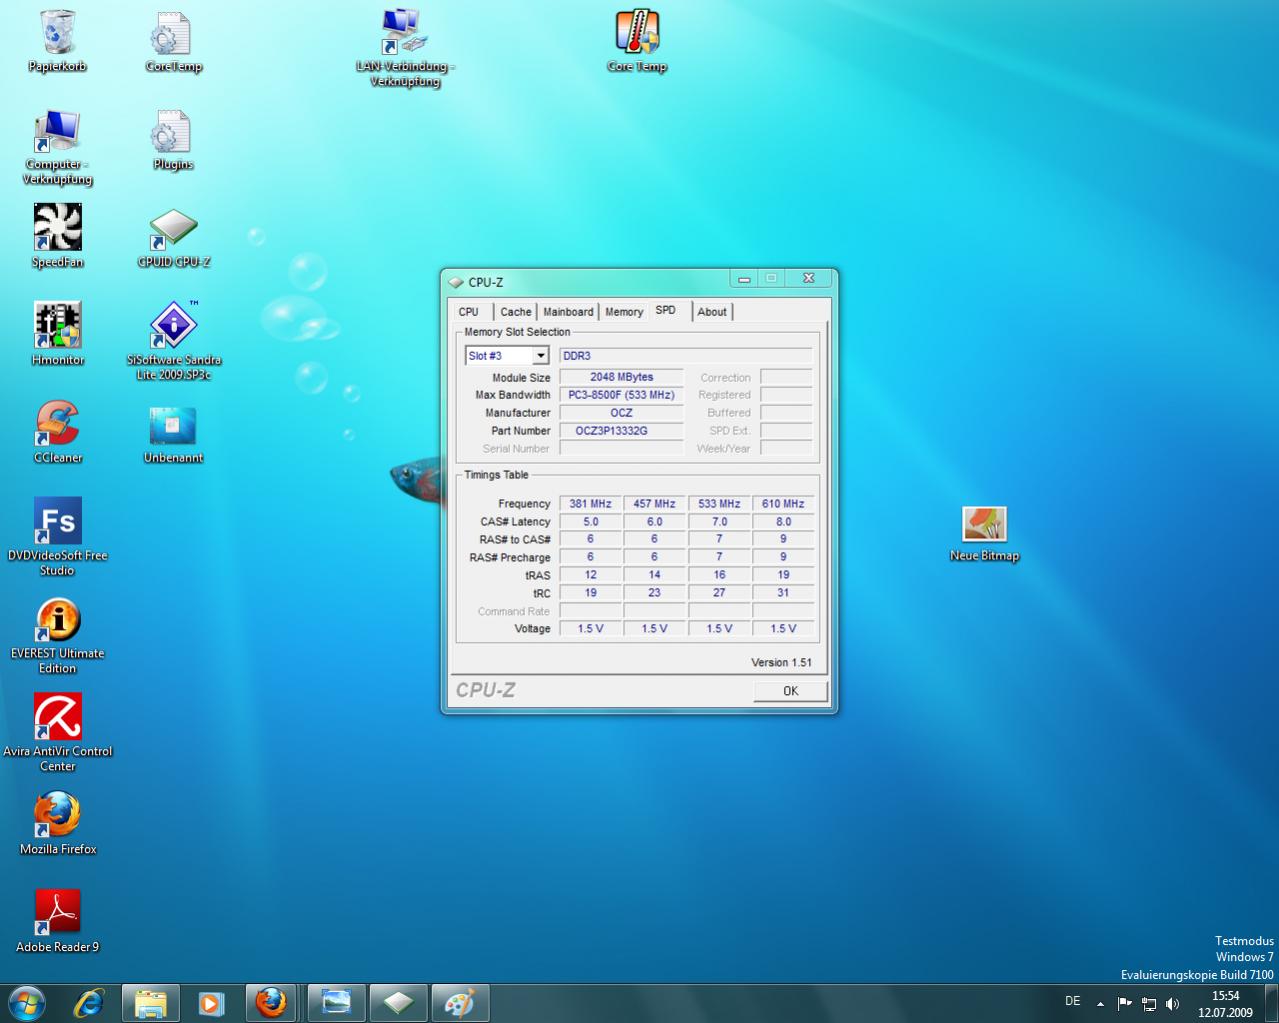The image size is (1279, 1023).
Task: Open Avira AntiVir Control Center icon
Action: 58,732
